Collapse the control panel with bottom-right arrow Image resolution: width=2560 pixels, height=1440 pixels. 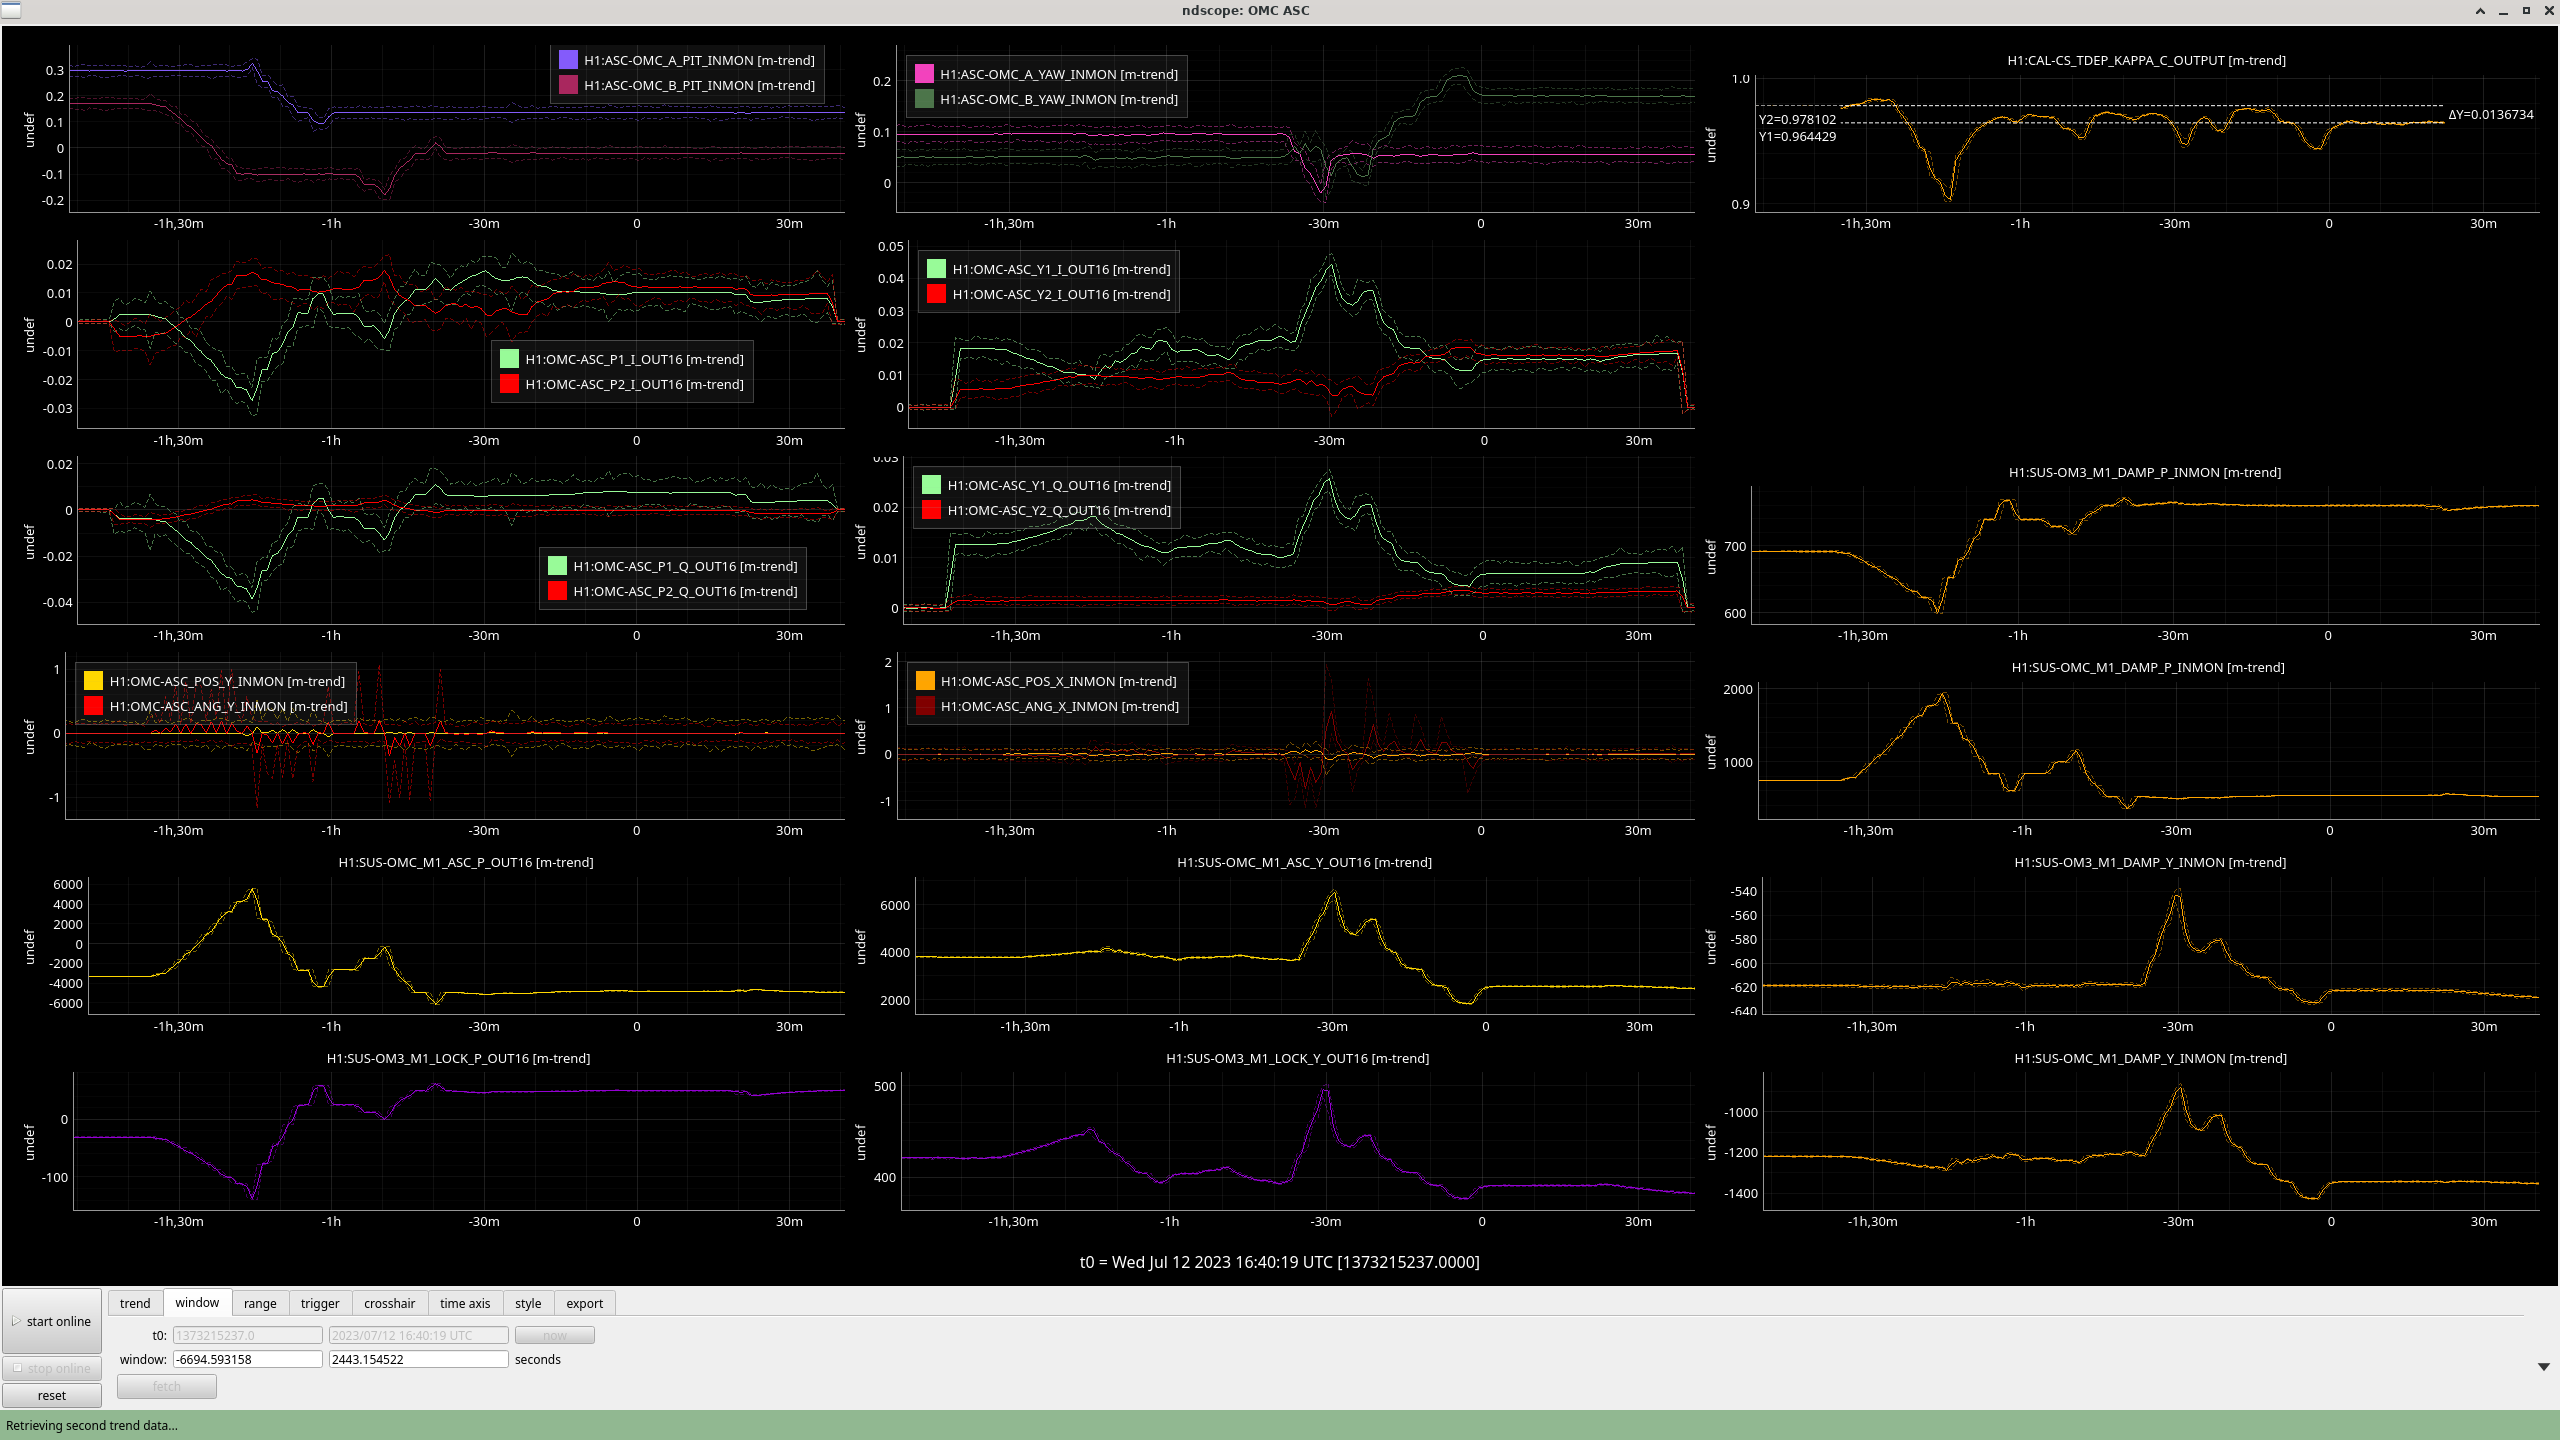click(2543, 1366)
